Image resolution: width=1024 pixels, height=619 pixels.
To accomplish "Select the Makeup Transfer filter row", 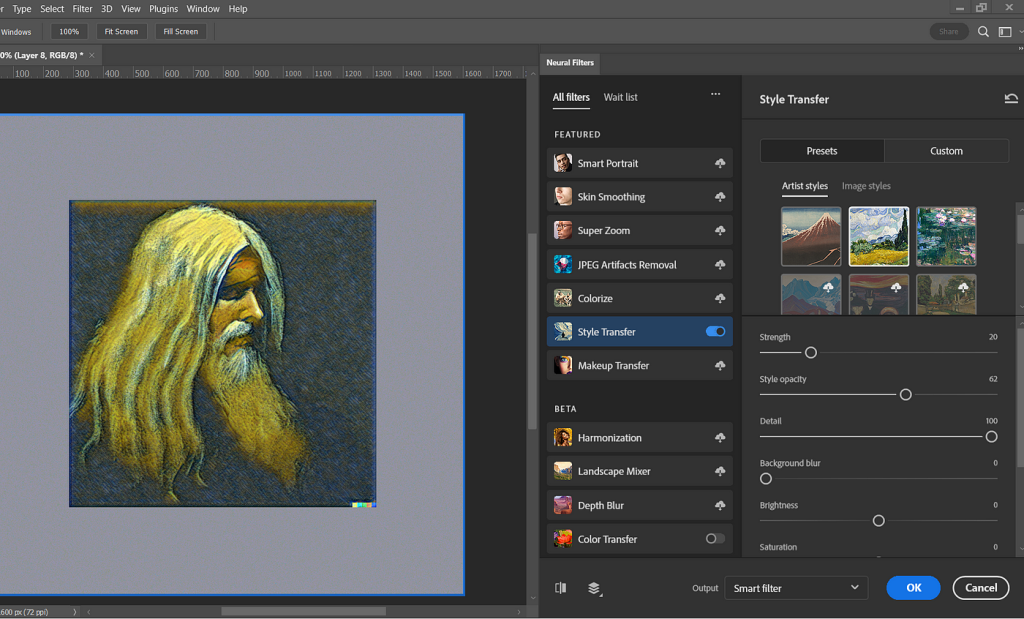I will click(x=639, y=366).
